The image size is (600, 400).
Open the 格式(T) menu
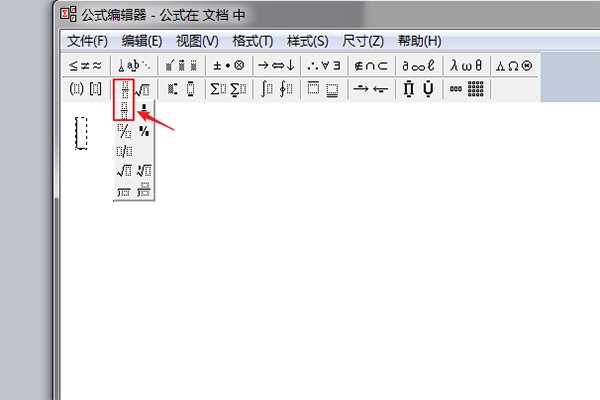(x=253, y=41)
